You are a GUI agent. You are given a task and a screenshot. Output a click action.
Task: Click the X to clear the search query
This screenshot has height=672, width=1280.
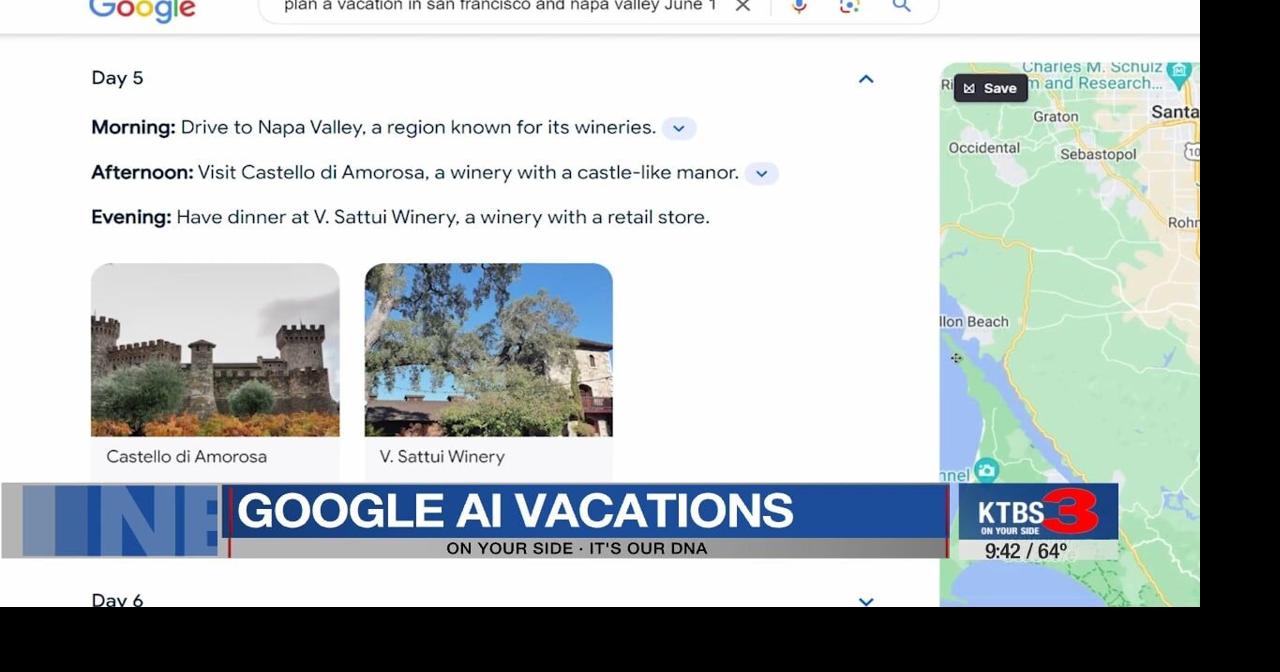coord(743,7)
